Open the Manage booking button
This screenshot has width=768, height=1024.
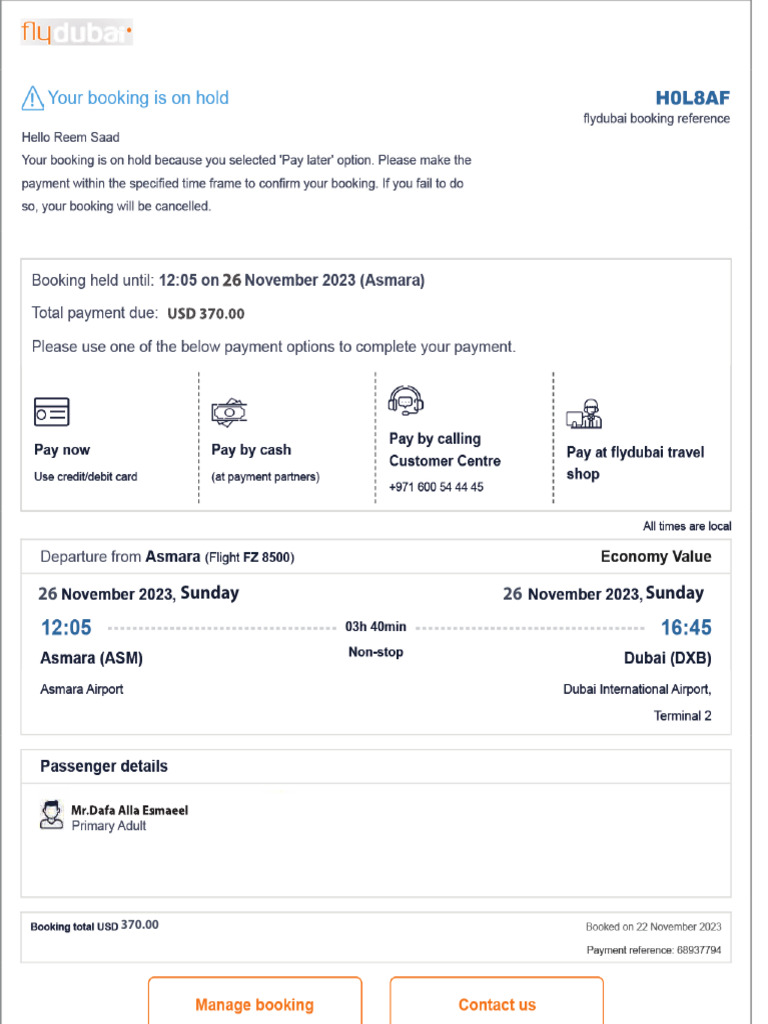click(x=255, y=1002)
